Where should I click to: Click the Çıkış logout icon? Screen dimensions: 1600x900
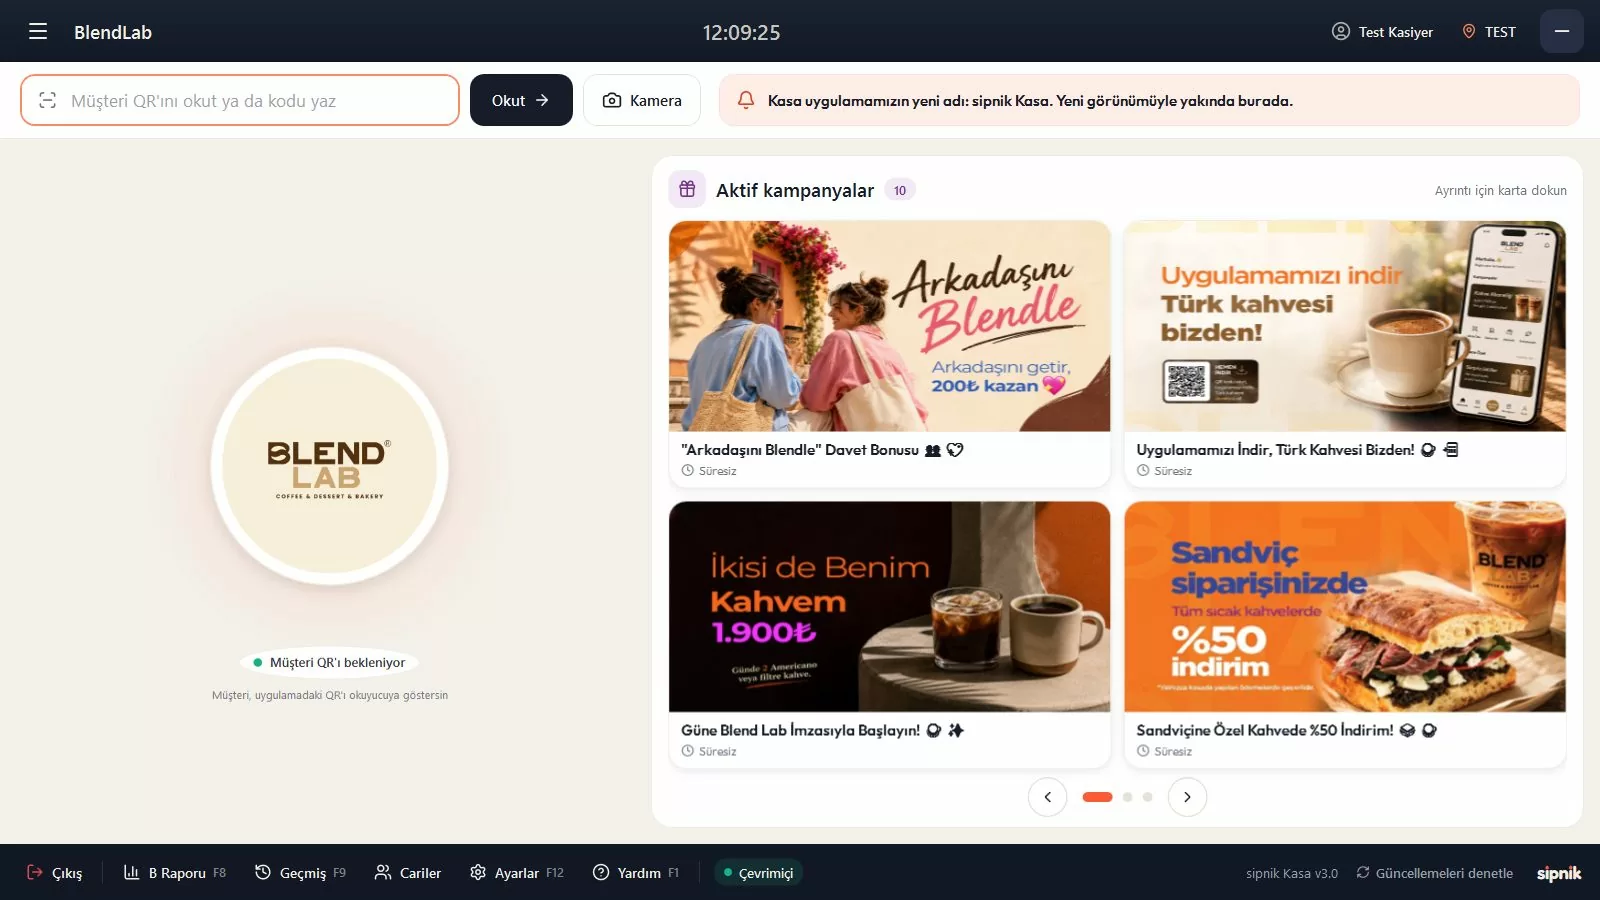pos(35,872)
